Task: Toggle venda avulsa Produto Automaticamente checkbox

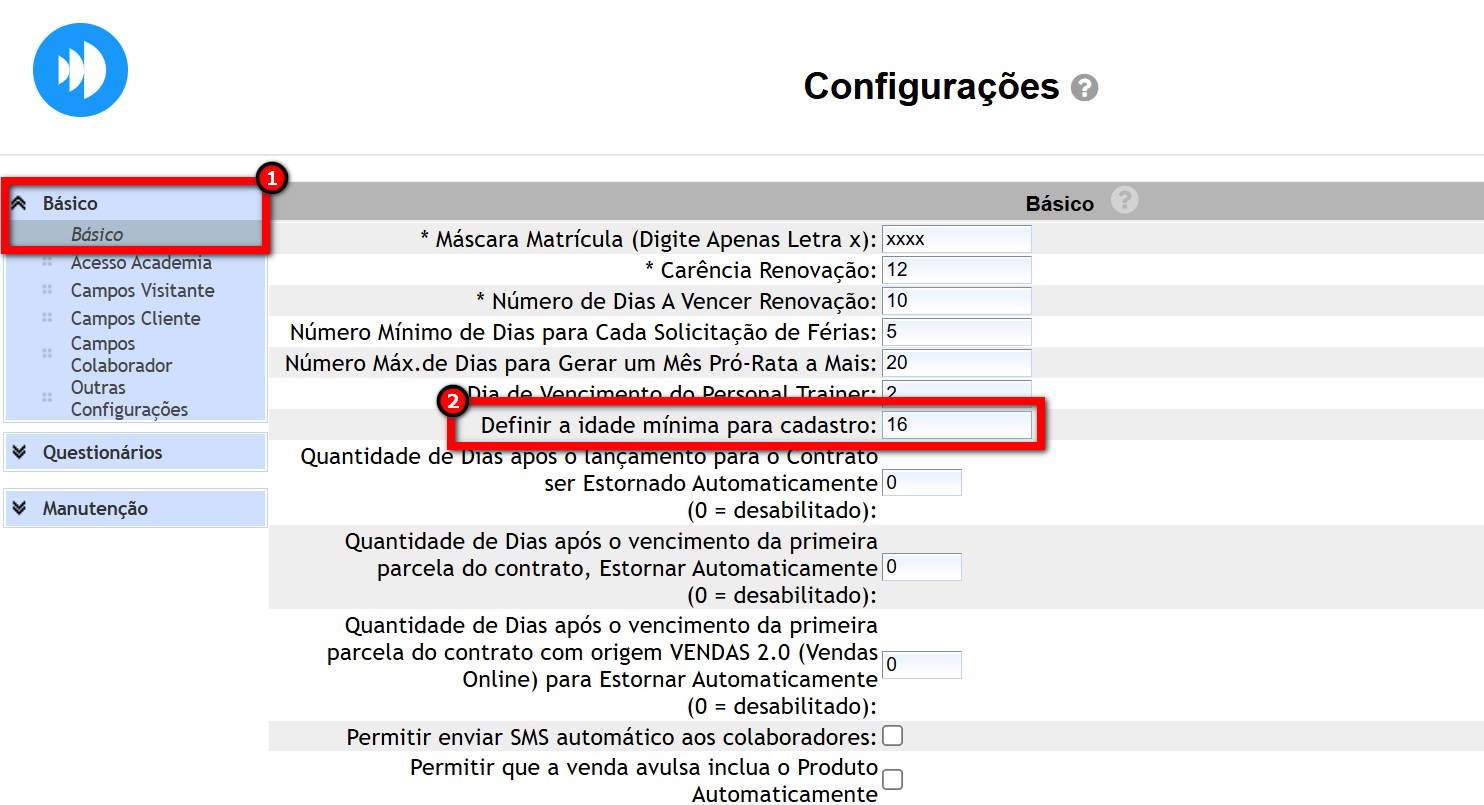Action: click(892, 779)
